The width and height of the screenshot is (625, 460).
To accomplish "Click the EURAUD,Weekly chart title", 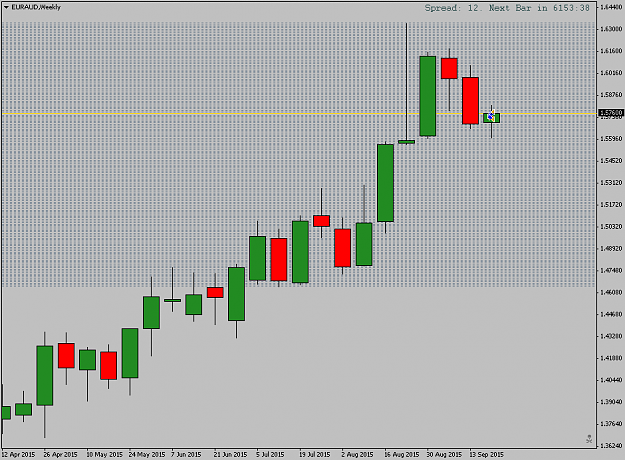I will click(x=36, y=7).
